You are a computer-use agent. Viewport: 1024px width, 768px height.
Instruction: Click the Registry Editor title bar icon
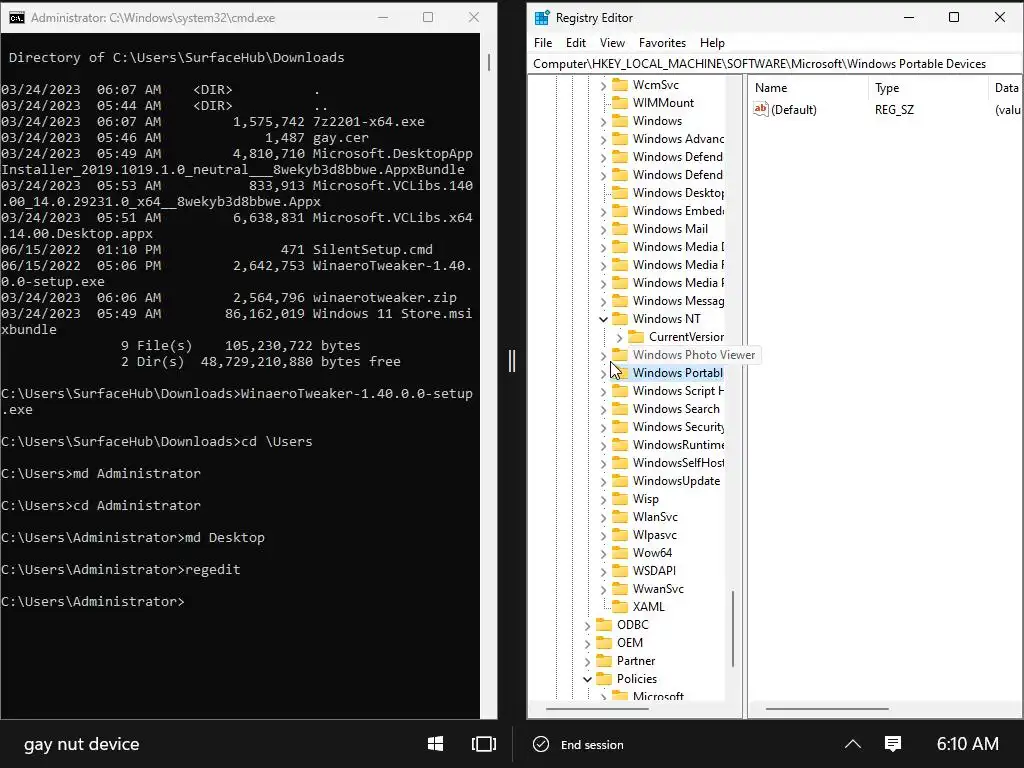542,18
